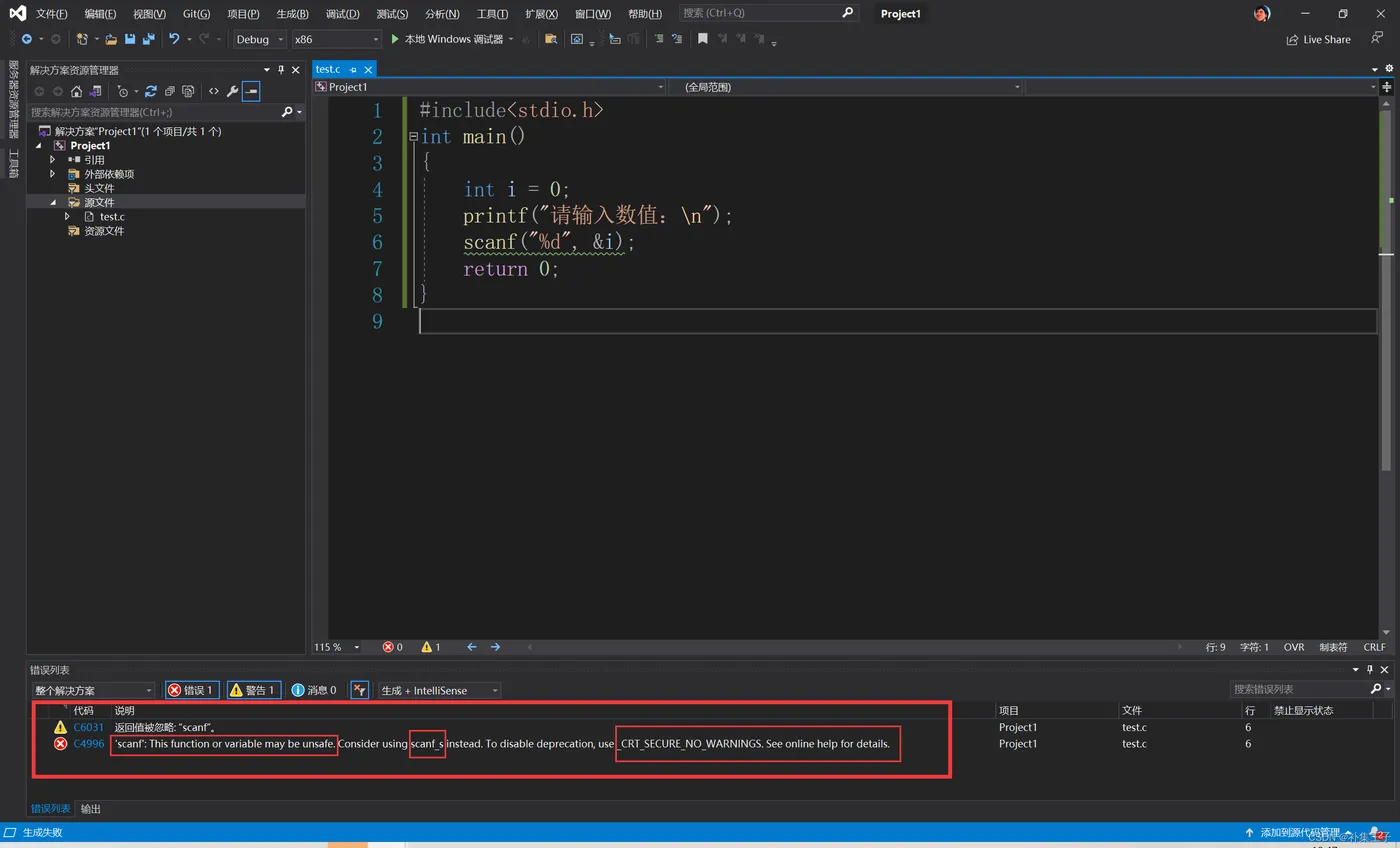
Task: Click the clear filters icon in error list
Action: [x=360, y=690]
